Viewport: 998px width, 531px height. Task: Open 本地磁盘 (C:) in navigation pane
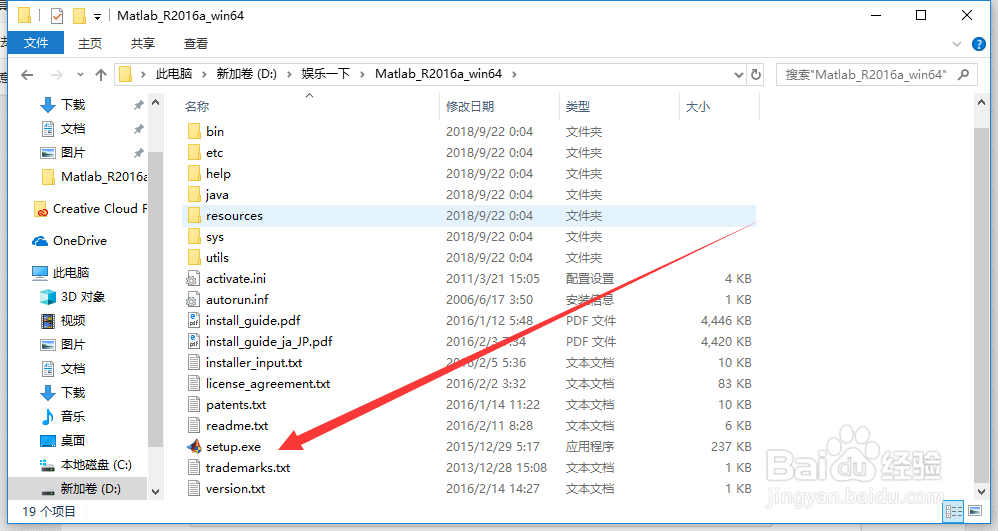tap(86, 465)
